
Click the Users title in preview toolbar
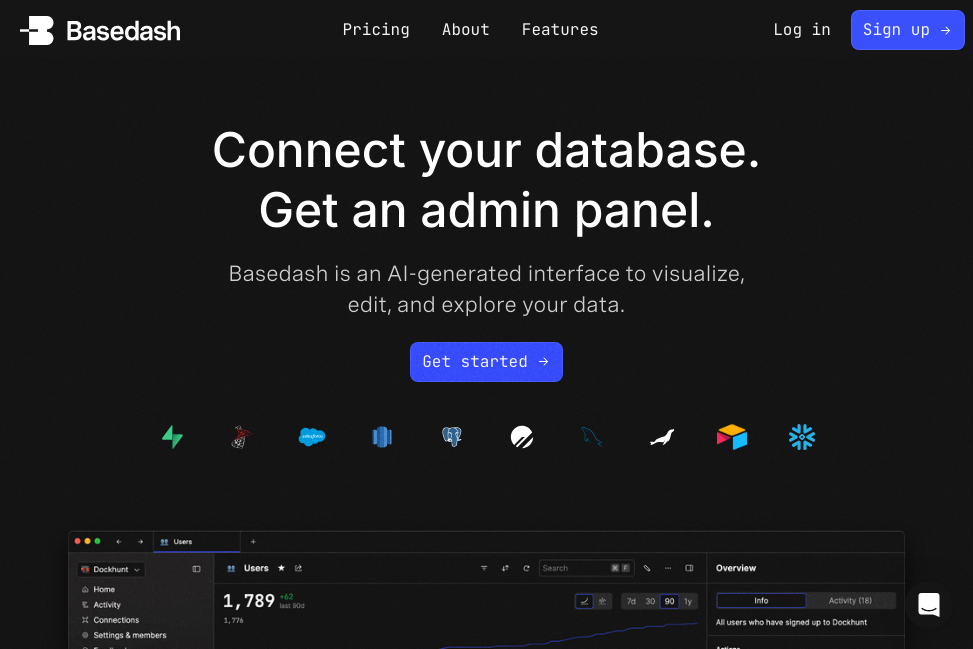click(256, 568)
